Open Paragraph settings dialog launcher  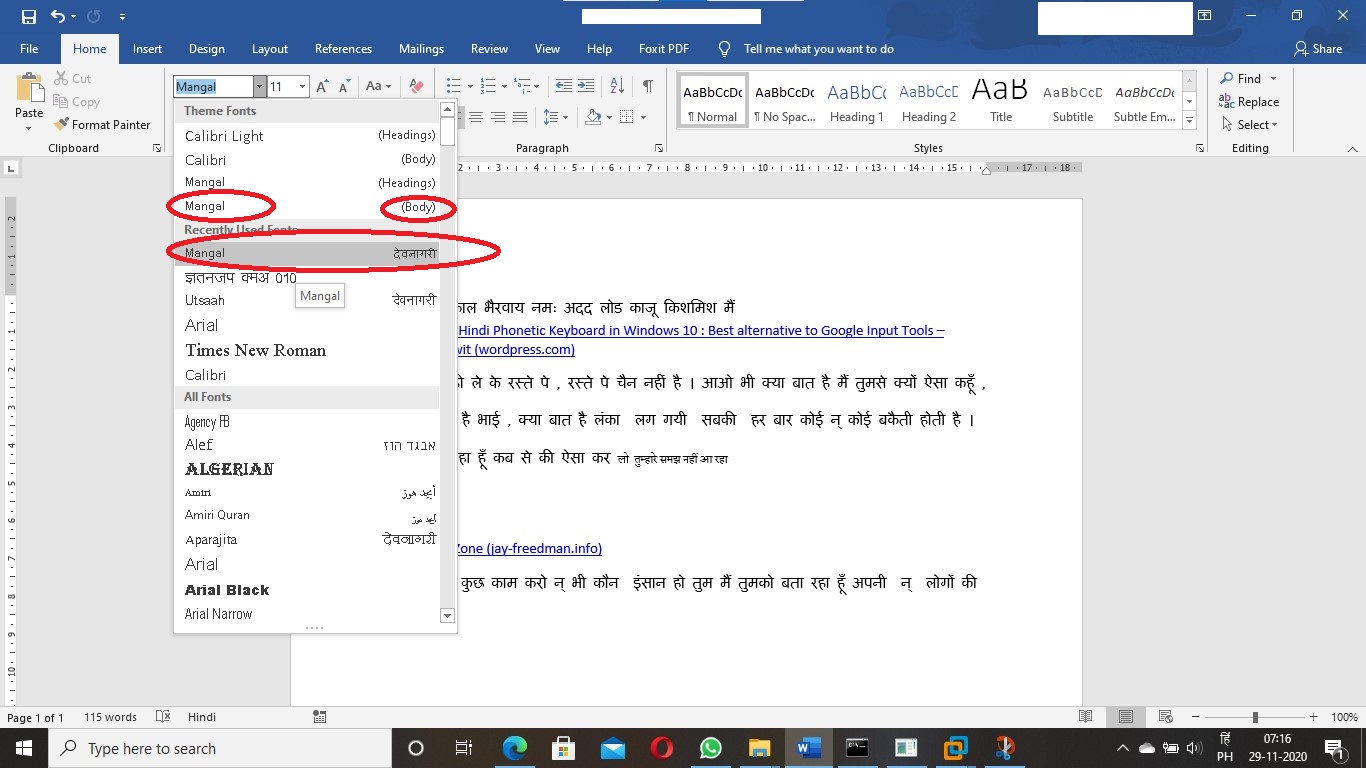(x=658, y=148)
